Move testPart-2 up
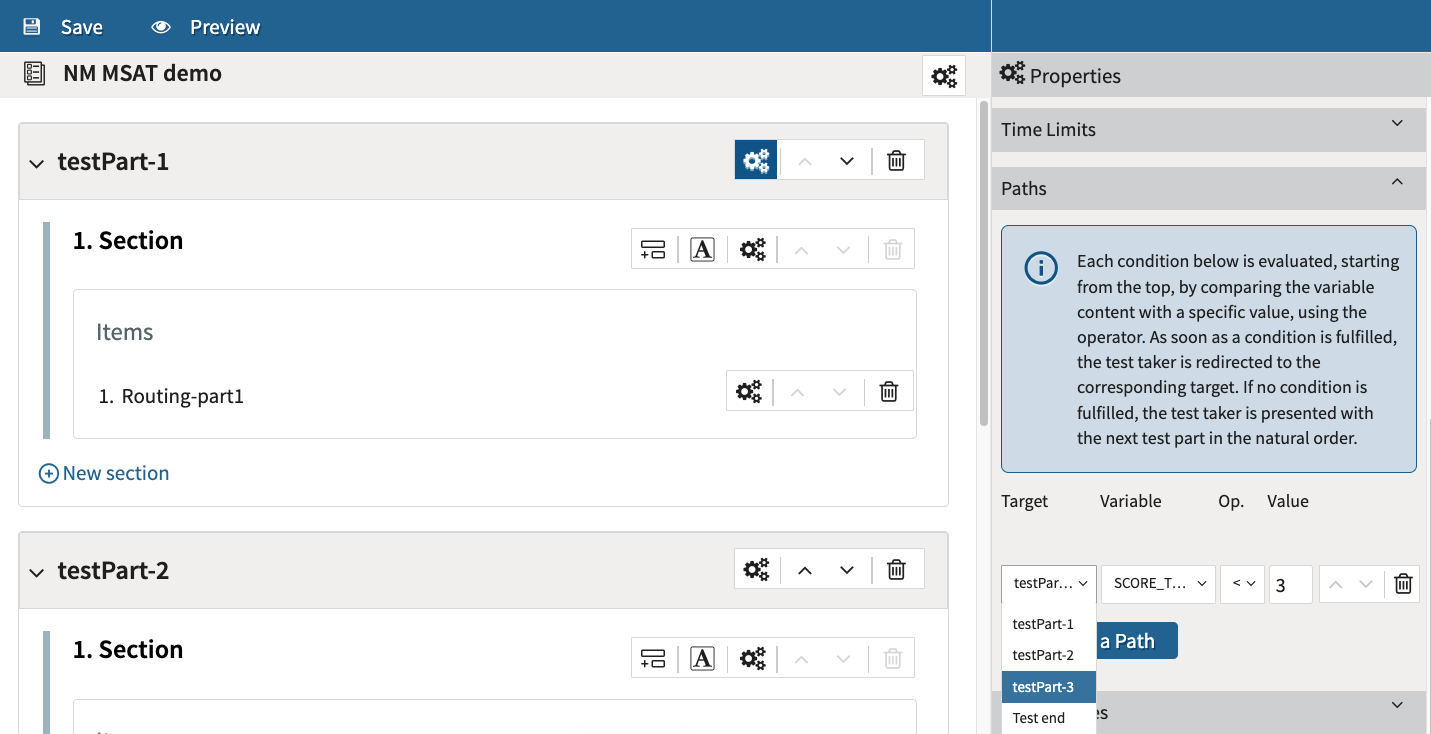This screenshot has height=734, width=1431. [x=805, y=569]
